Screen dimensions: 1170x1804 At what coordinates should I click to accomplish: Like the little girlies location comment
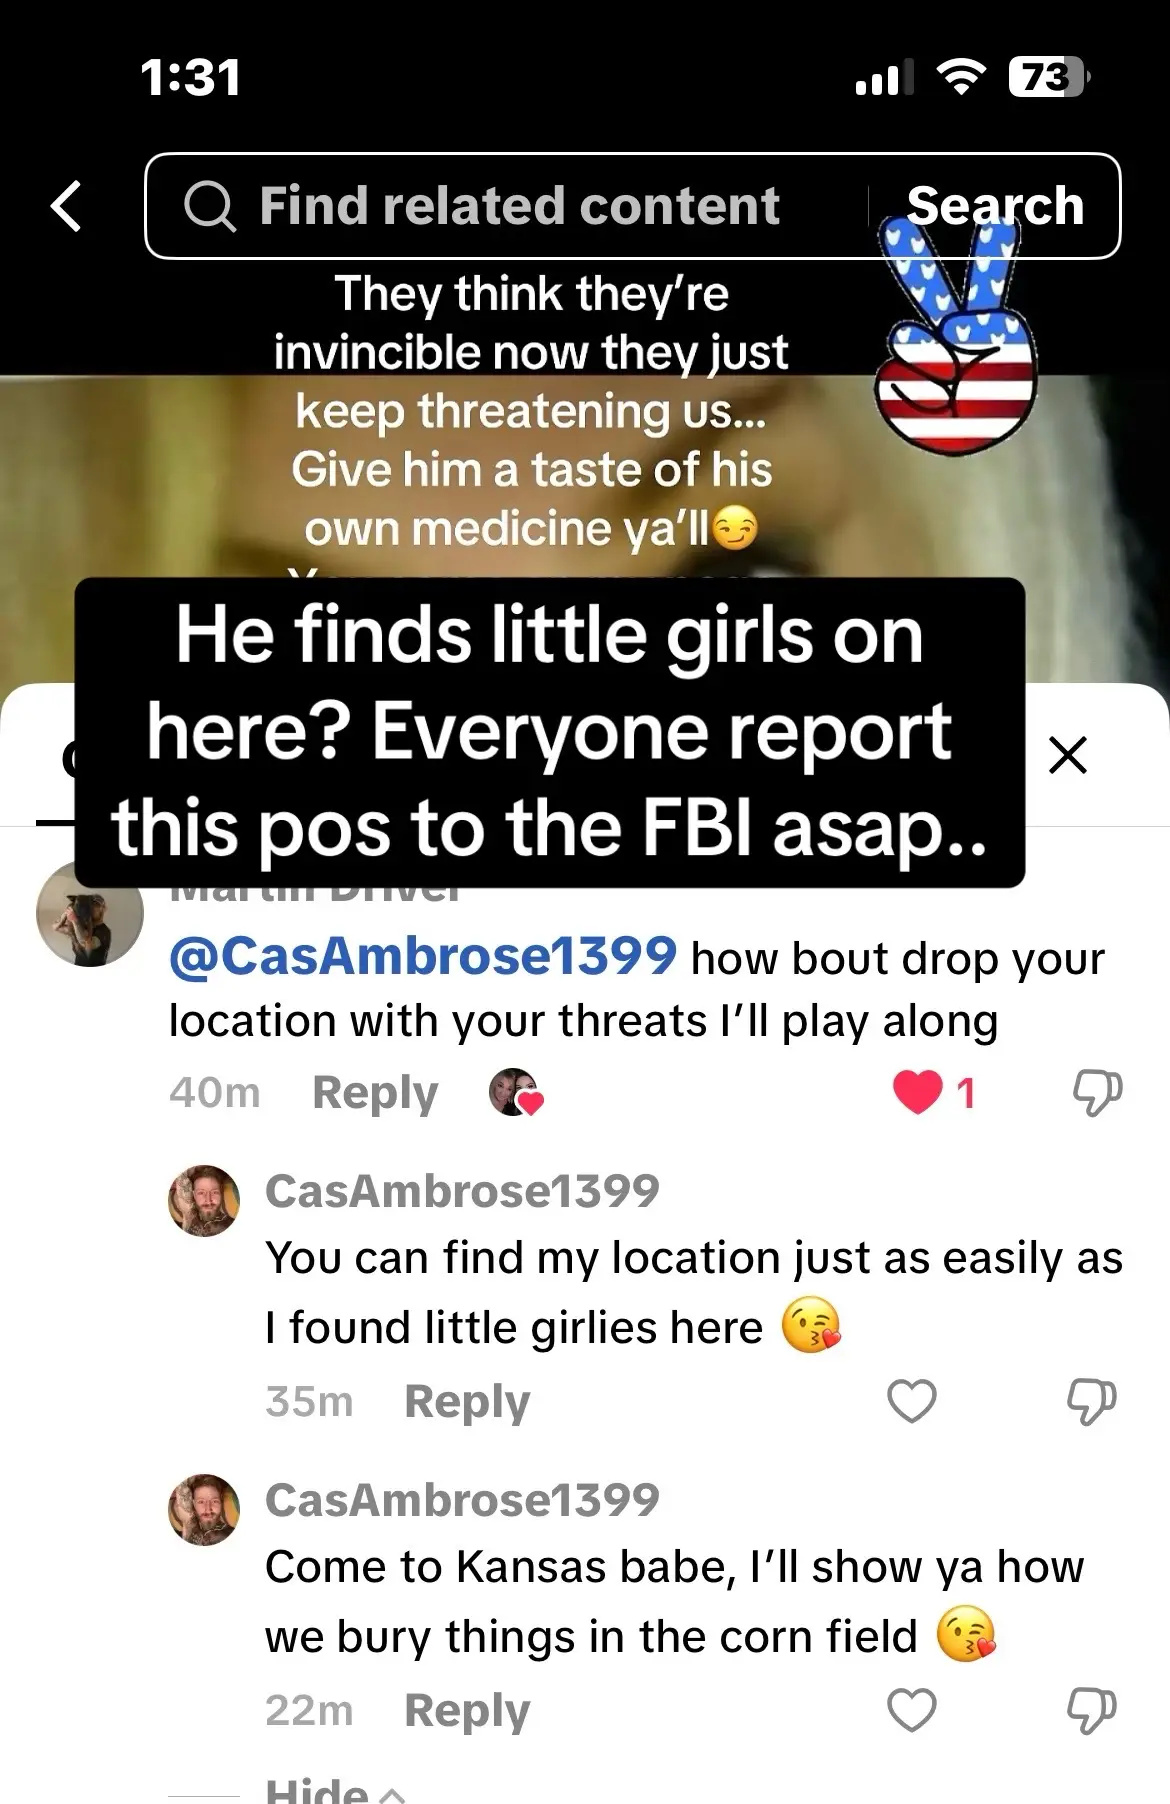[912, 1401]
